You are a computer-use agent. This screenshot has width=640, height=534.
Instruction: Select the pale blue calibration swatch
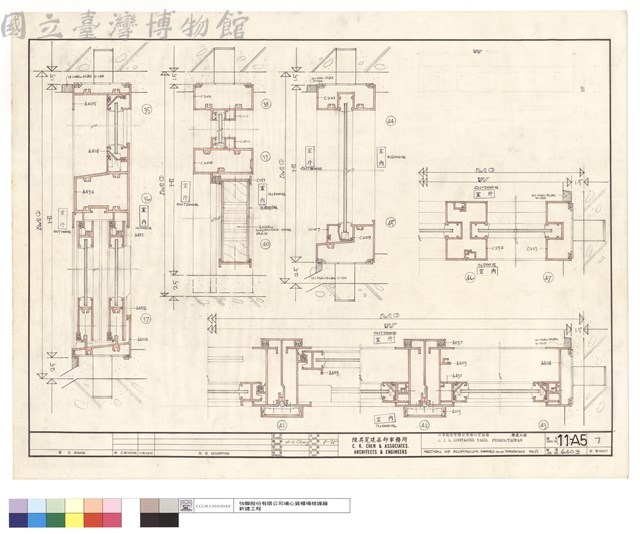(x=37, y=505)
